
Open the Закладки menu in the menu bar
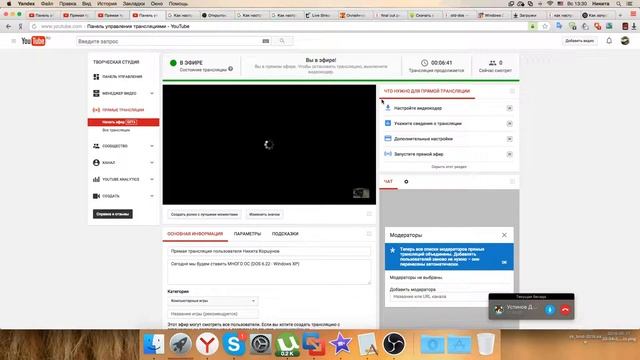[134, 4]
